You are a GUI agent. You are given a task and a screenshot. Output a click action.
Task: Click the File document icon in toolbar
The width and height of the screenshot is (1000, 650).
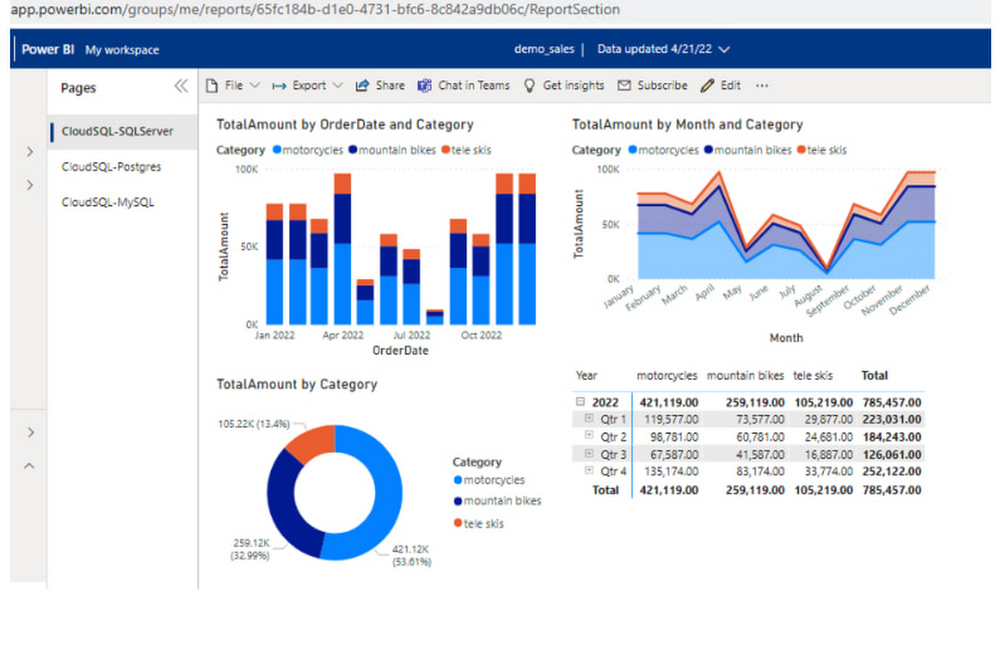(211, 86)
